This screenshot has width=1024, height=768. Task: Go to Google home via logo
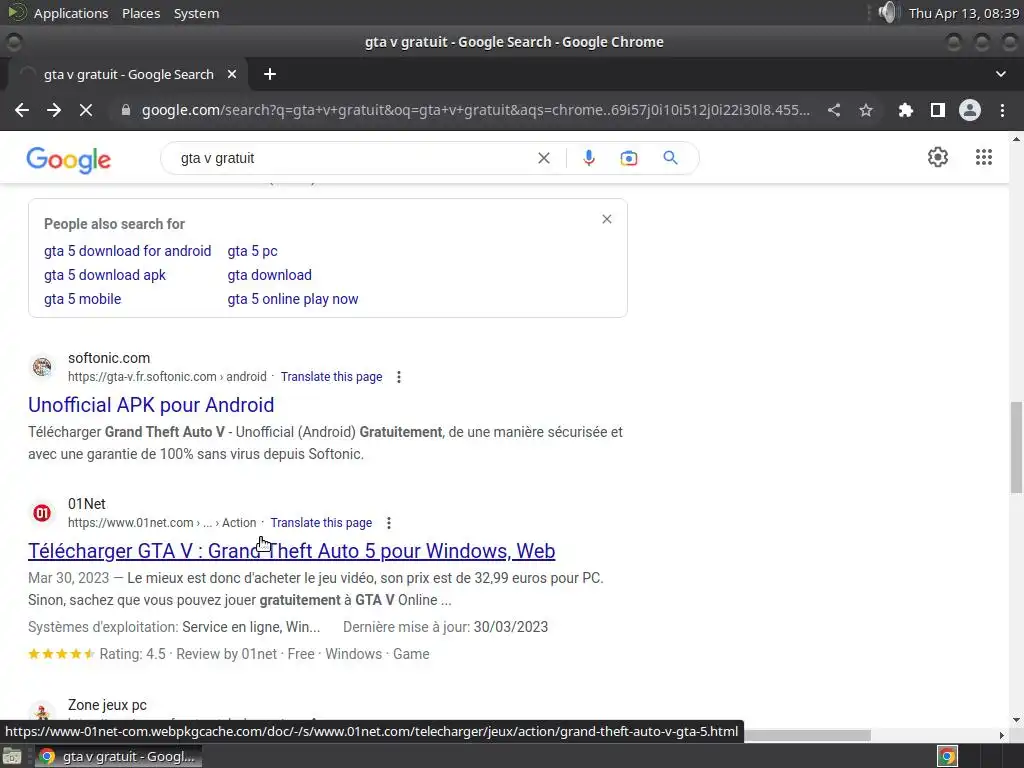tap(69, 159)
